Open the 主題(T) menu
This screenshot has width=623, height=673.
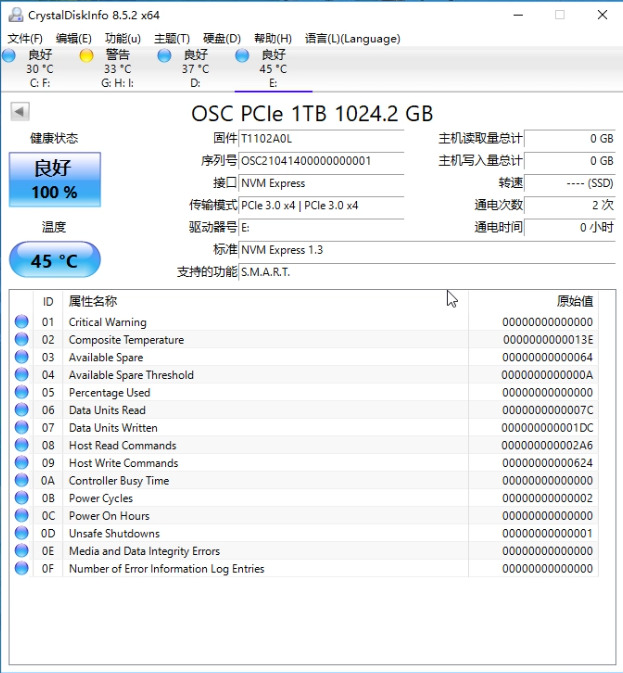click(172, 39)
